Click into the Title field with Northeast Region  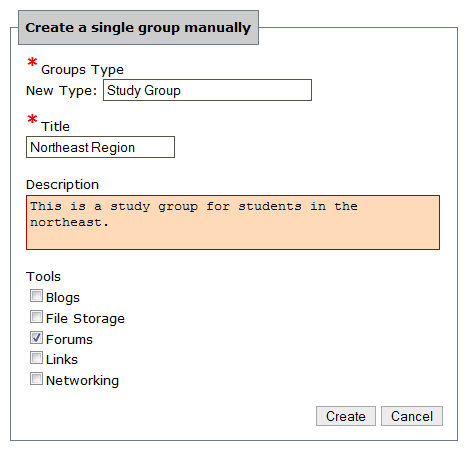[100, 147]
